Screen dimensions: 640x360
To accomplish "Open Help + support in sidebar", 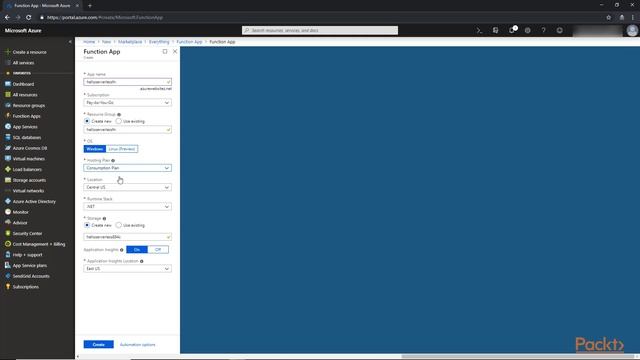I will coord(24,255).
